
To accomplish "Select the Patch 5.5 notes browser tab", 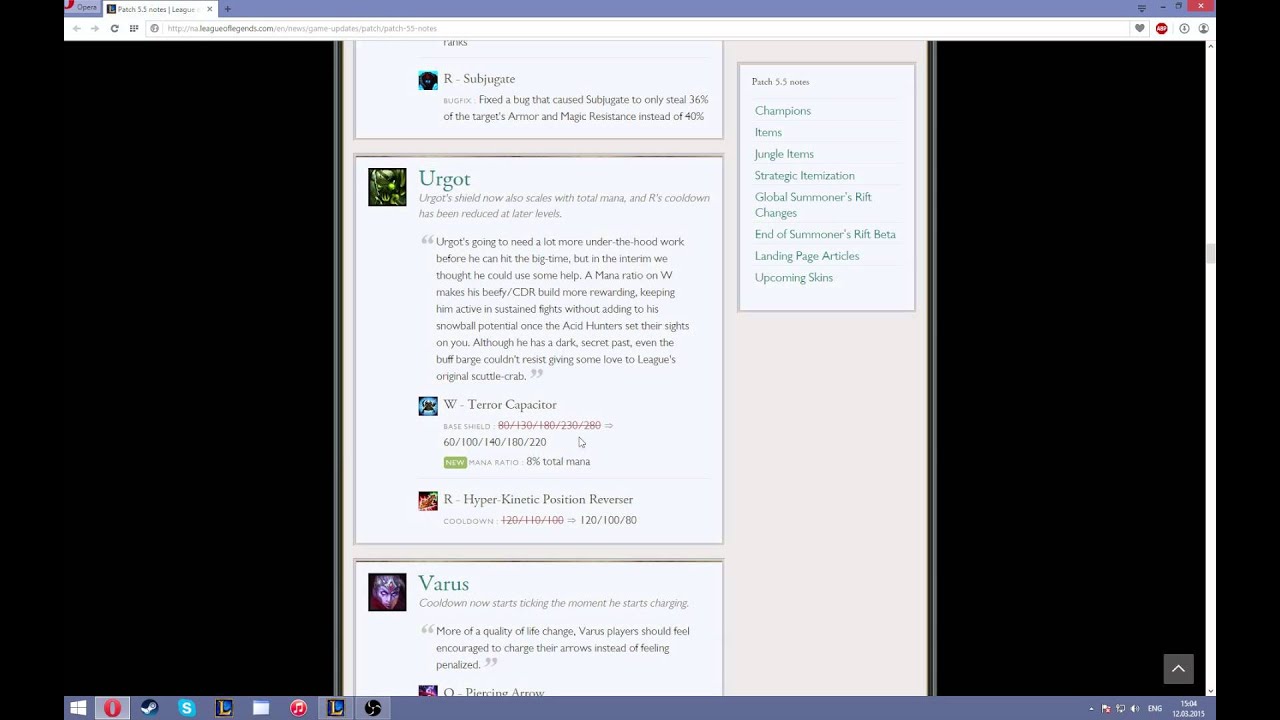I will pos(158,9).
